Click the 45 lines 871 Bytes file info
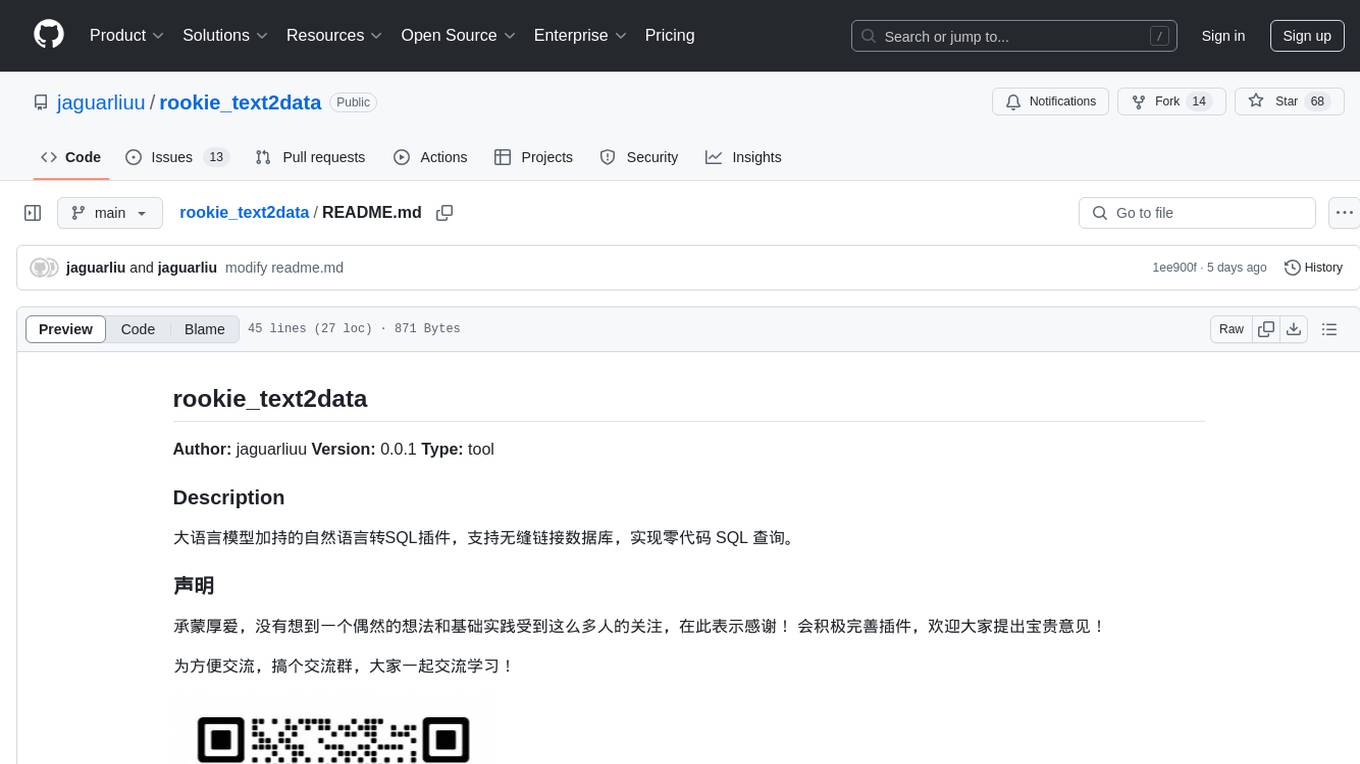Viewport: 1360px width, 764px height. (x=354, y=329)
